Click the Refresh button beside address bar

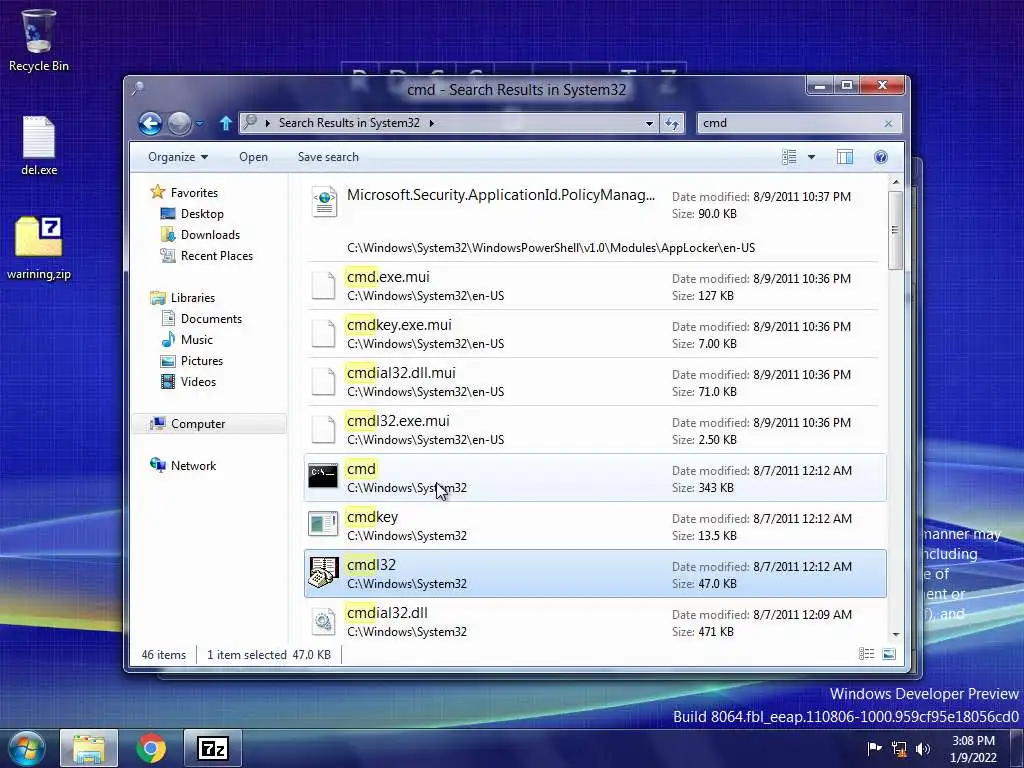(672, 123)
